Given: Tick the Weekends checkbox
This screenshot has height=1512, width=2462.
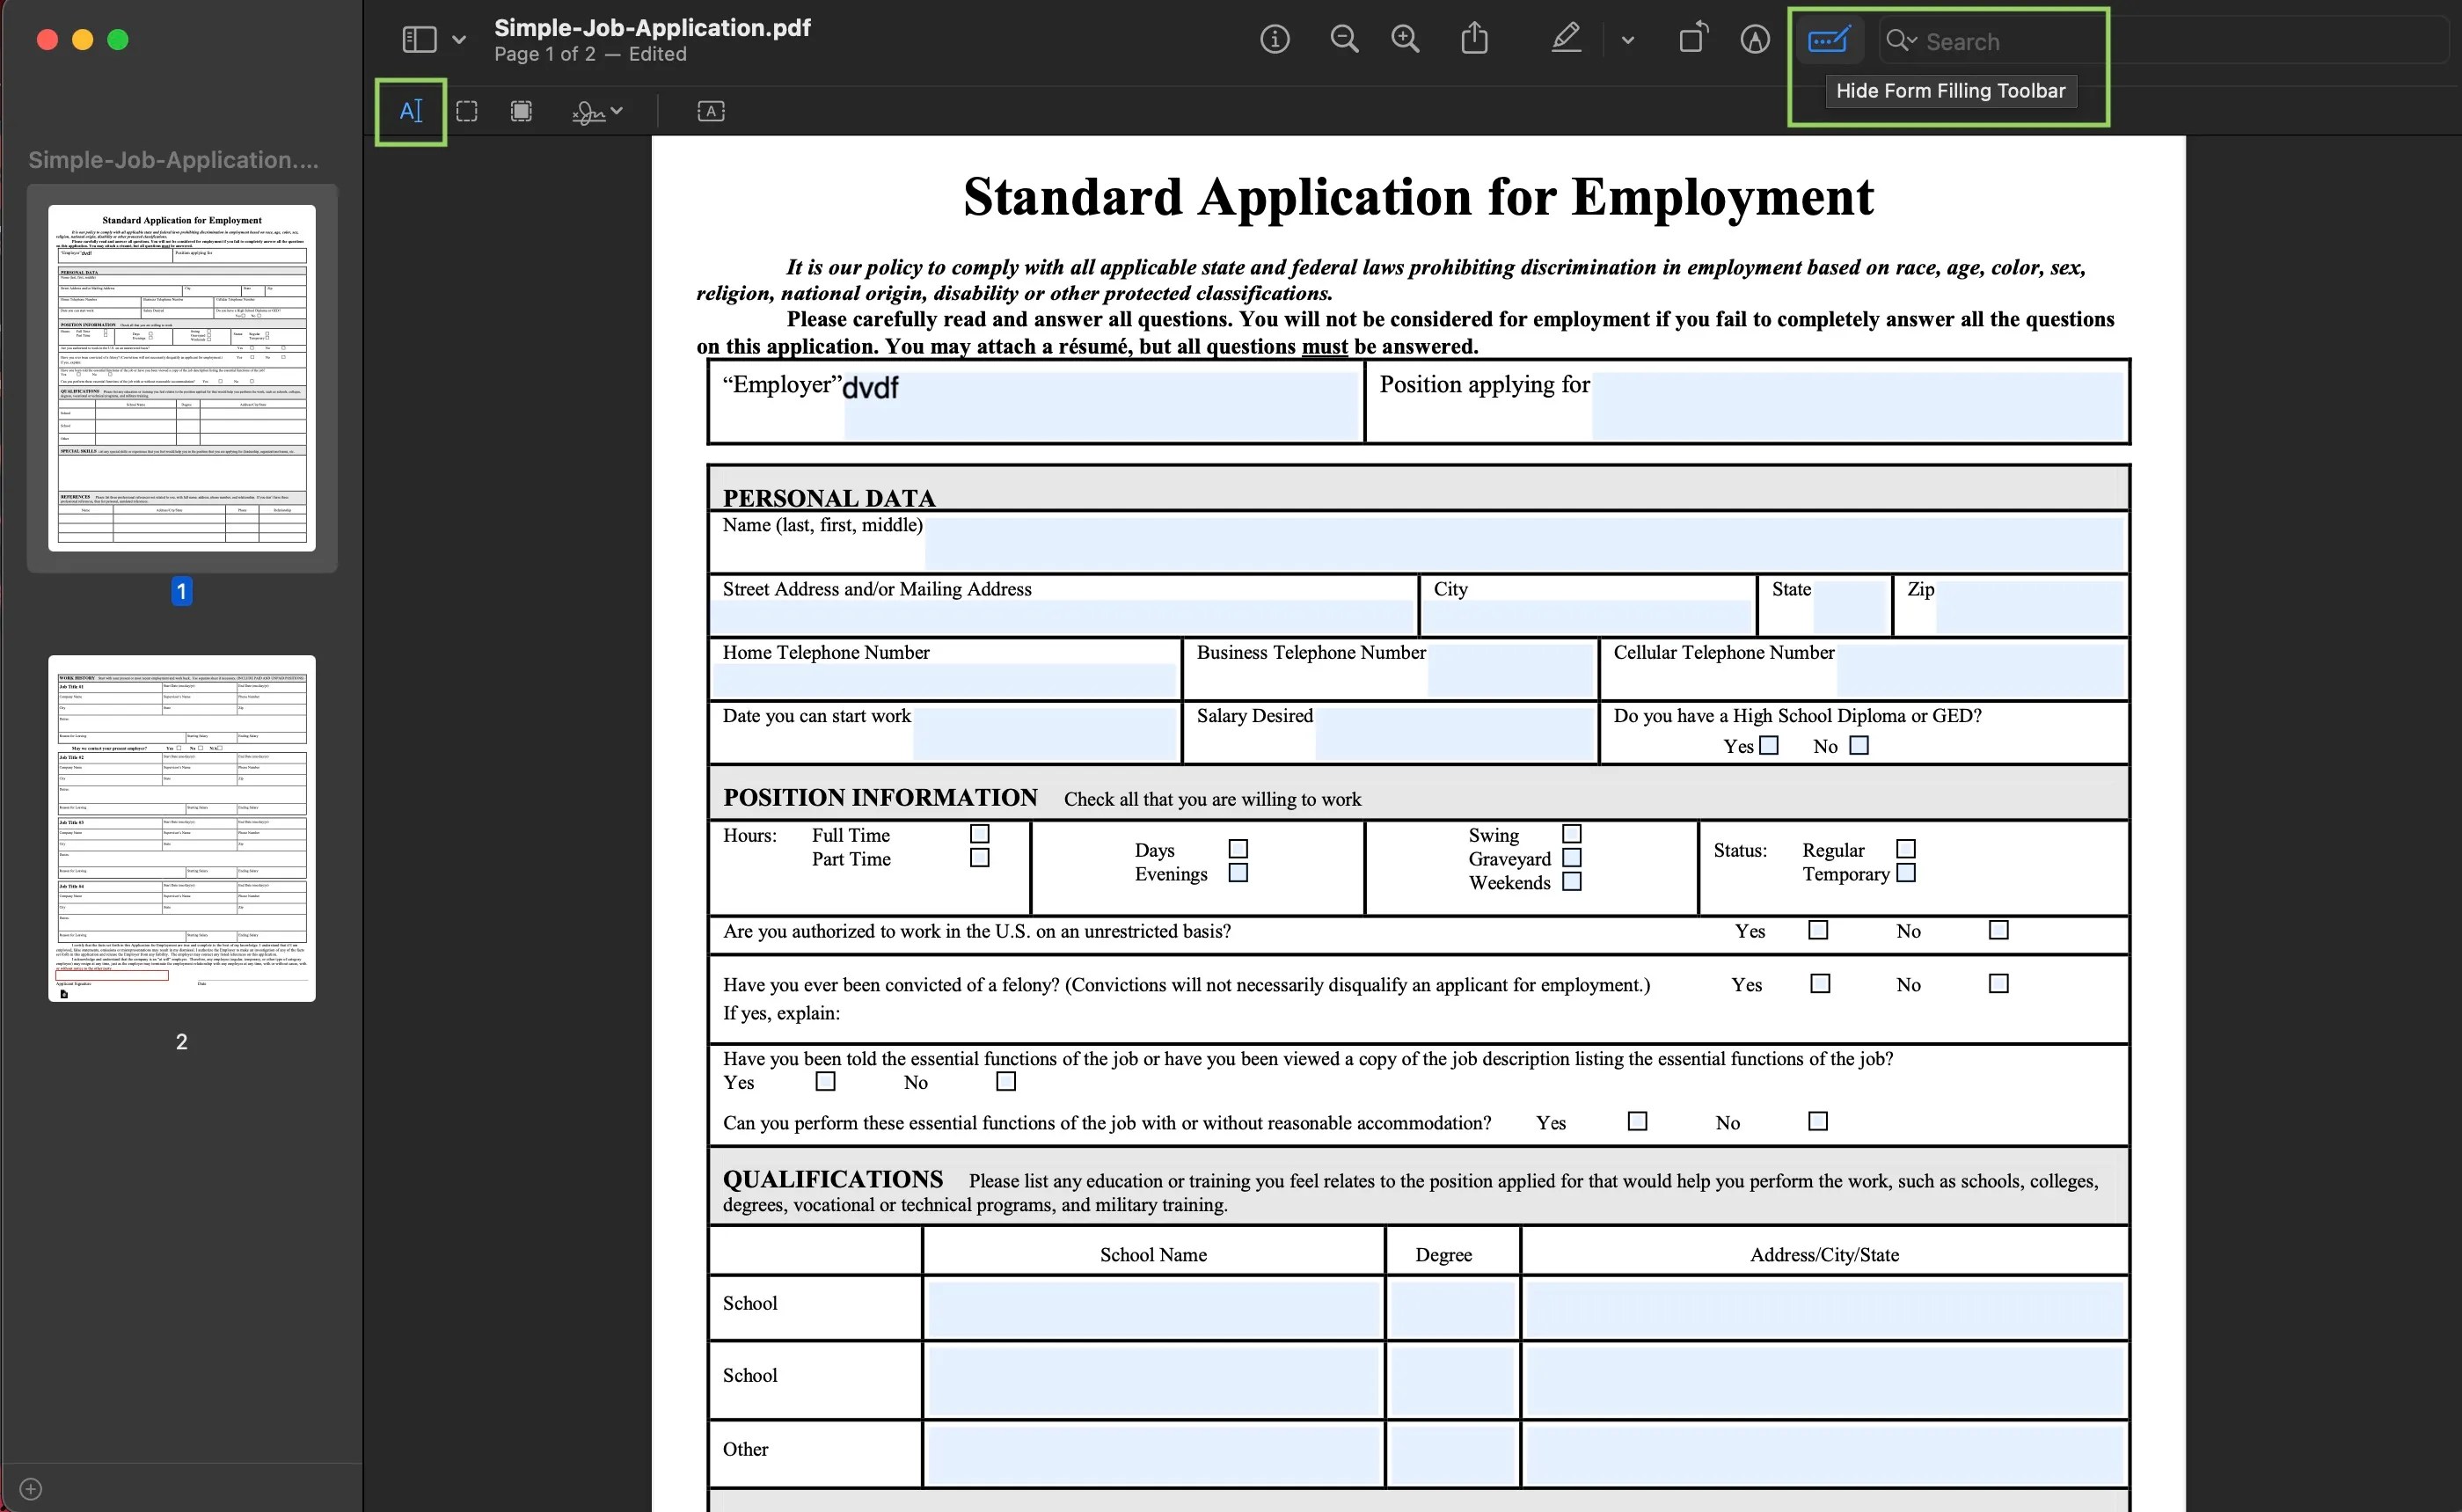Looking at the screenshot, I should point(1572,881).
